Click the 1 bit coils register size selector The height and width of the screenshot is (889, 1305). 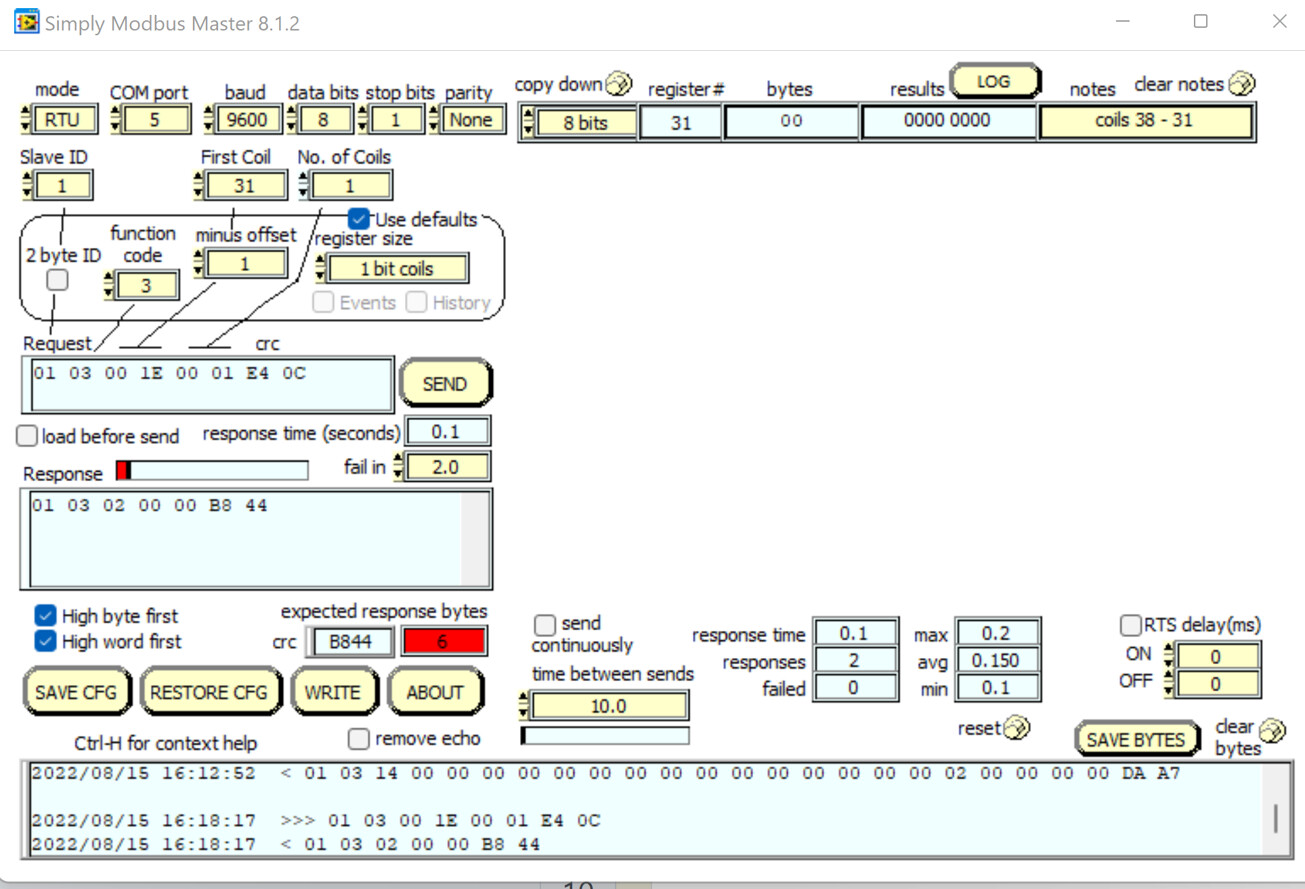[399, 267]
